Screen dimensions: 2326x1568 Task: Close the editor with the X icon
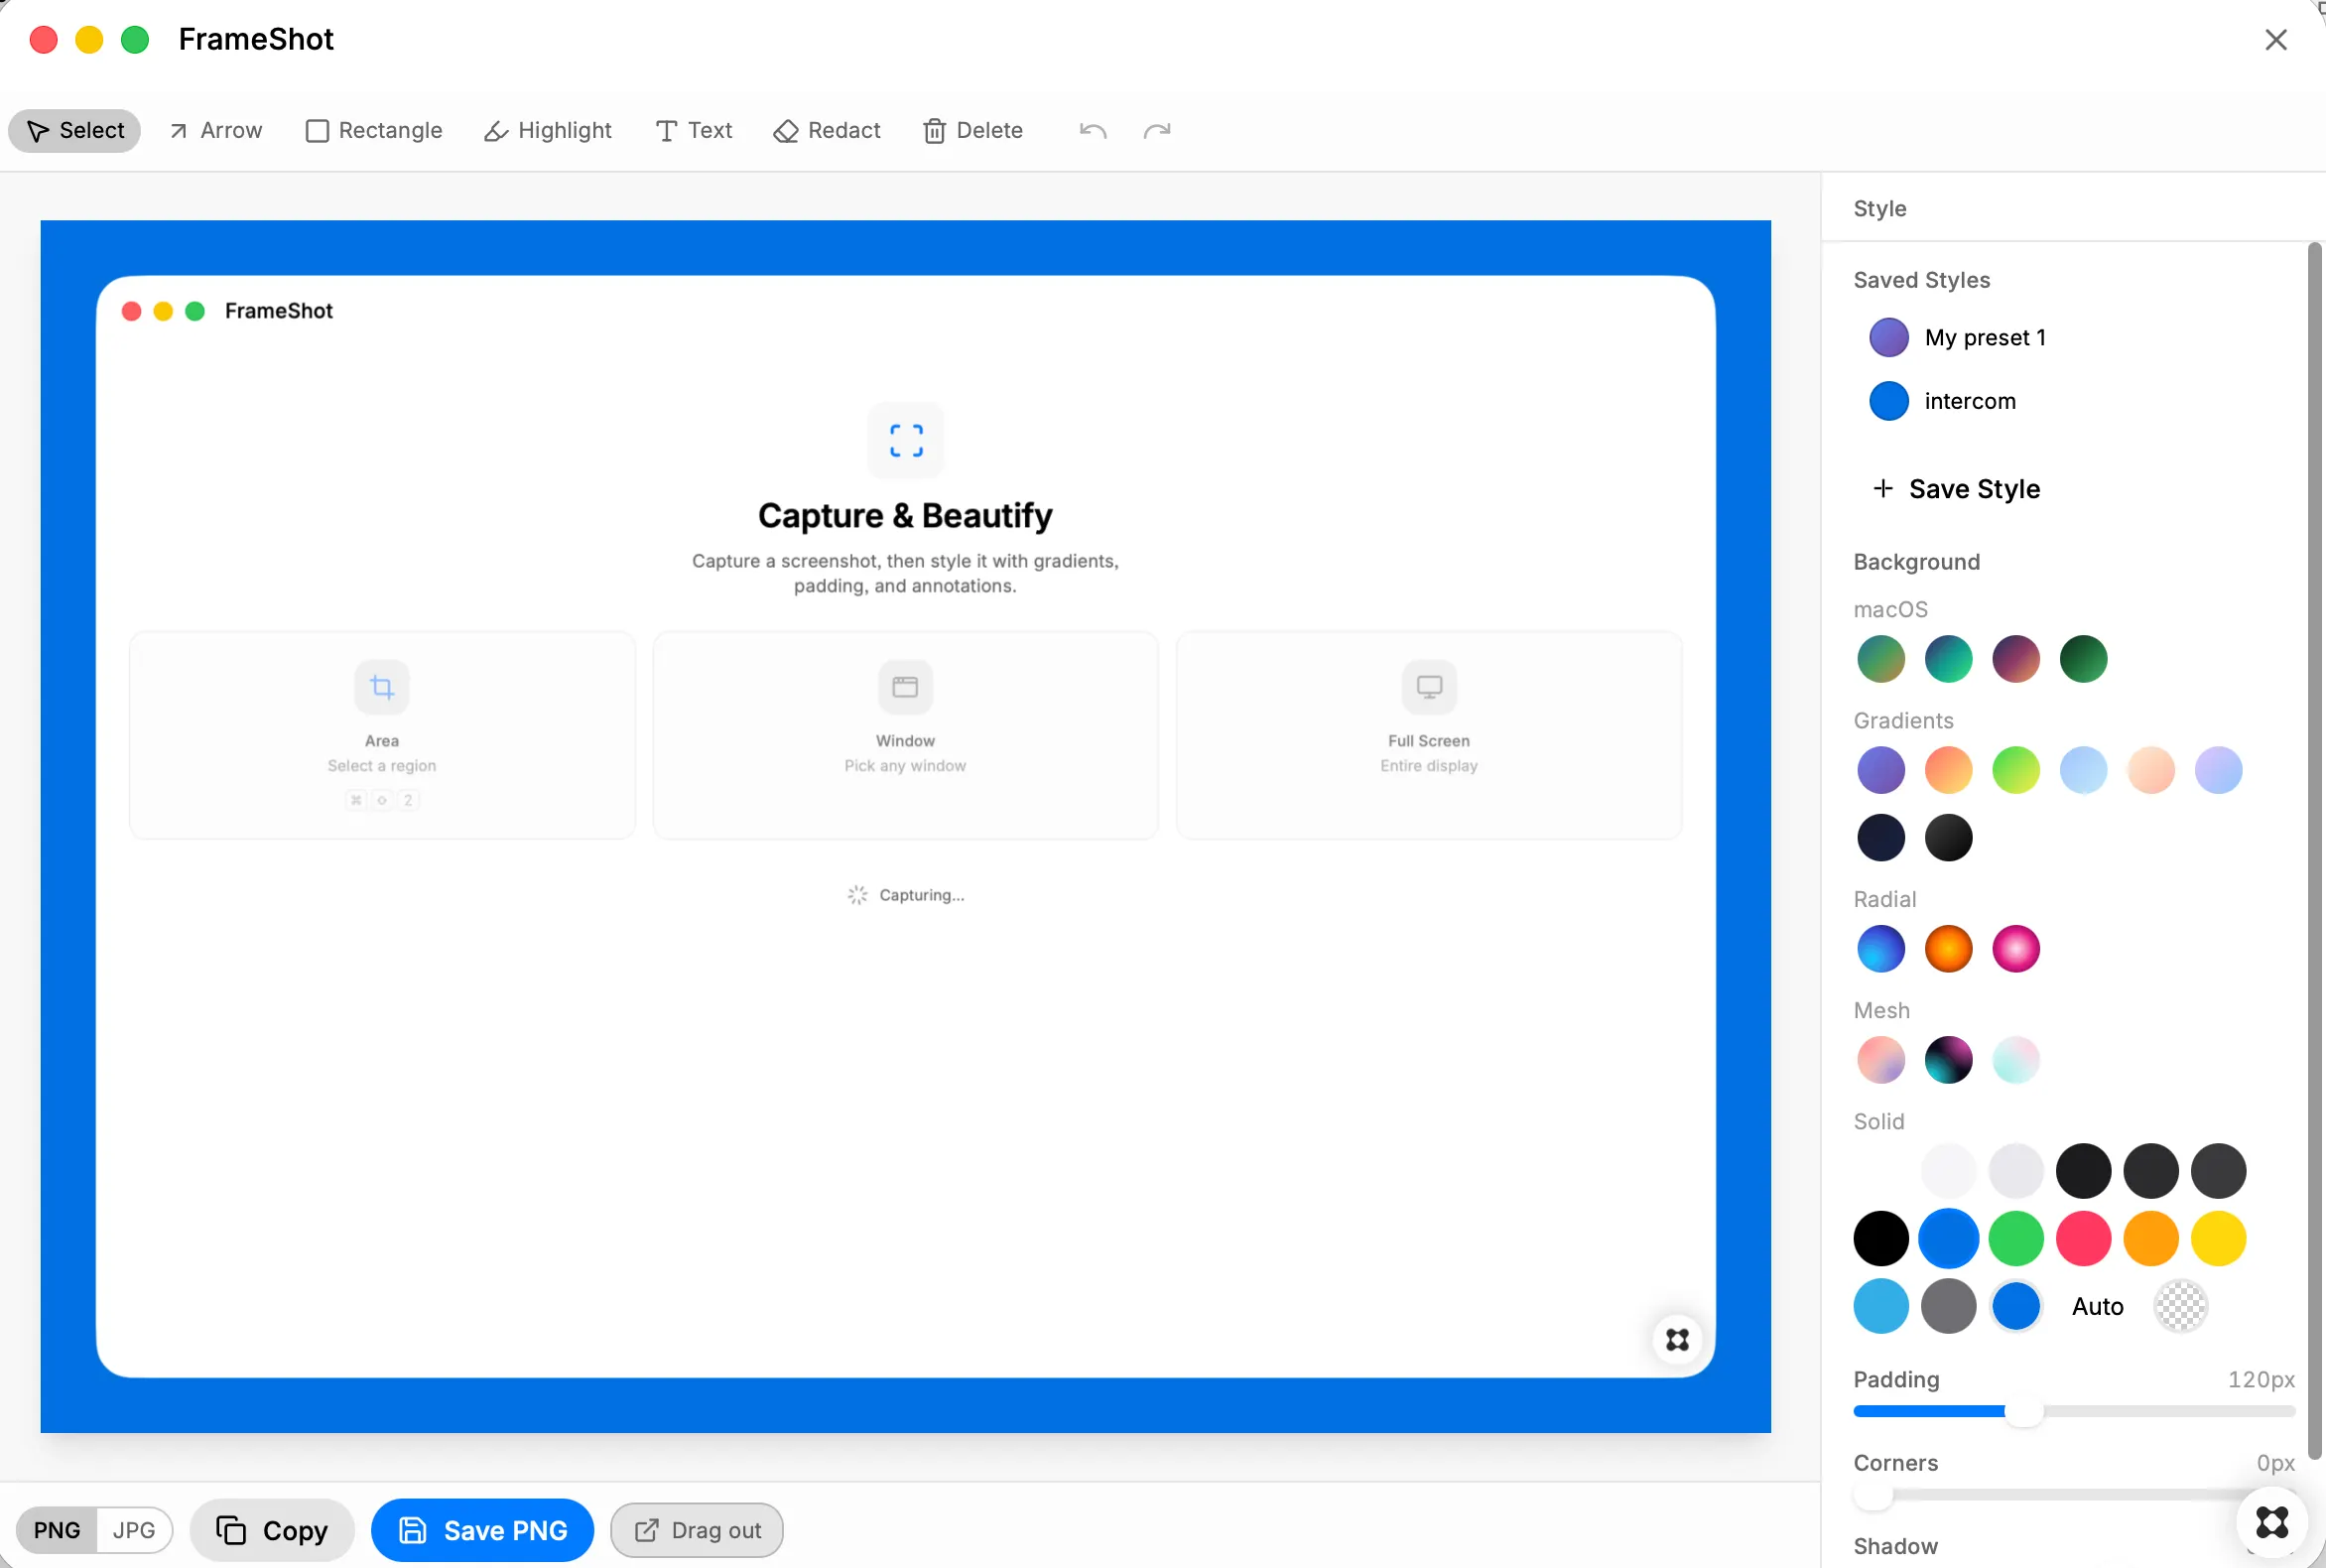[x=2276, y=40]
